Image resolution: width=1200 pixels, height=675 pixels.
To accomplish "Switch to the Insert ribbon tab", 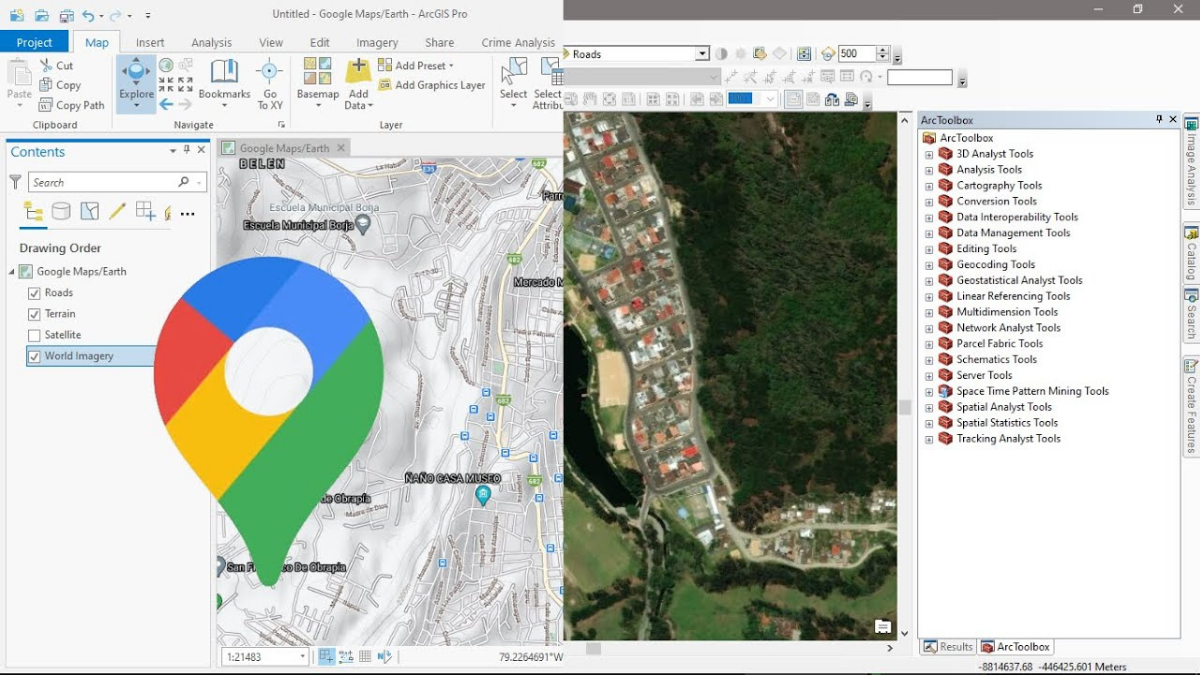I will [x=150, y=43].
